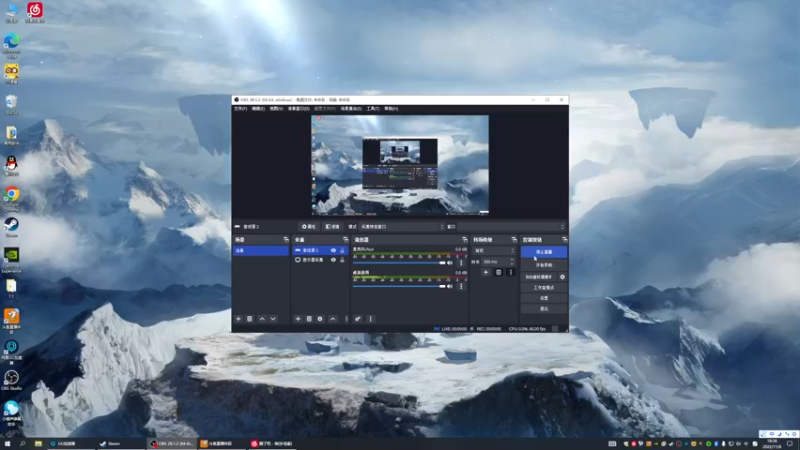This screenshot has width=800, height=450.
Task: Open Mic/Aux channel options three-dot menu
Action: (x=461, y=263)
